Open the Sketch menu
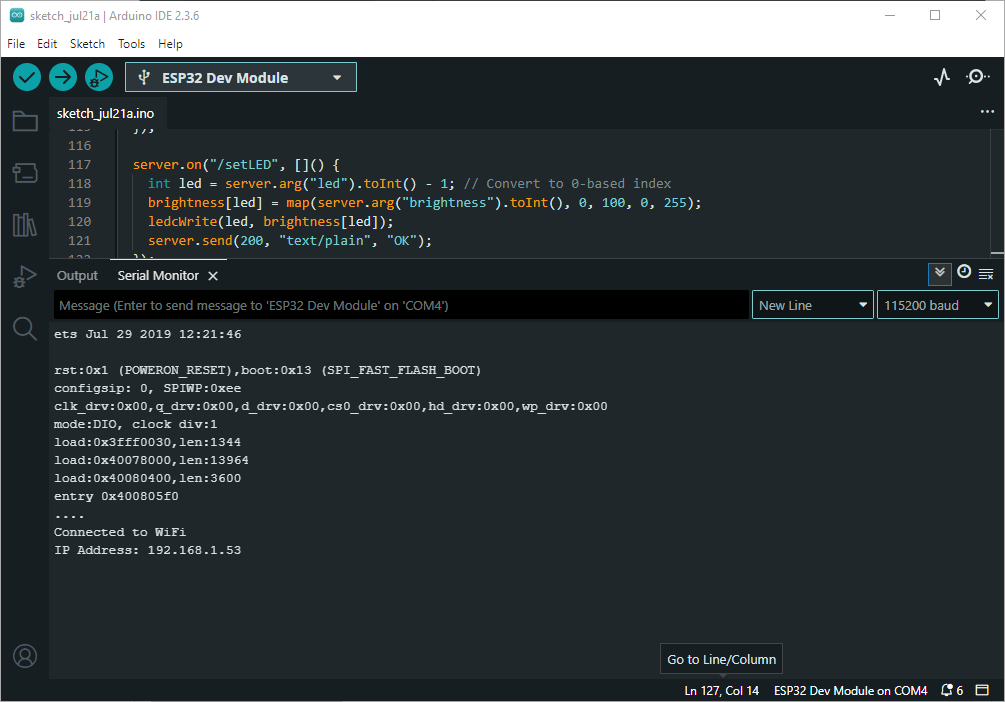This screenshot has width=1005, height=702. click(87, 44)
